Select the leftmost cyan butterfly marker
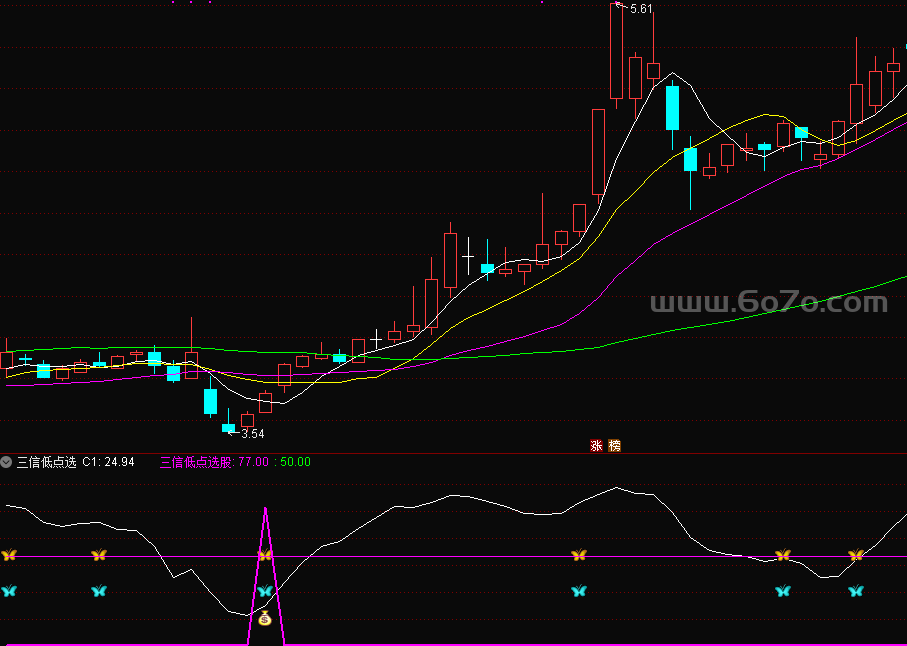The image size is (907, 646). coord(10,591)
